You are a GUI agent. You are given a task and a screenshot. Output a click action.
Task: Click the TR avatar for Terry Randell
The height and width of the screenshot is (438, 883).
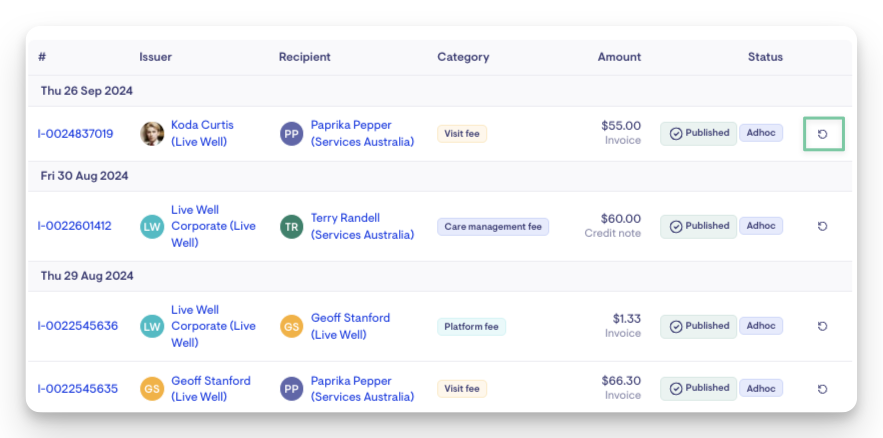291,226
